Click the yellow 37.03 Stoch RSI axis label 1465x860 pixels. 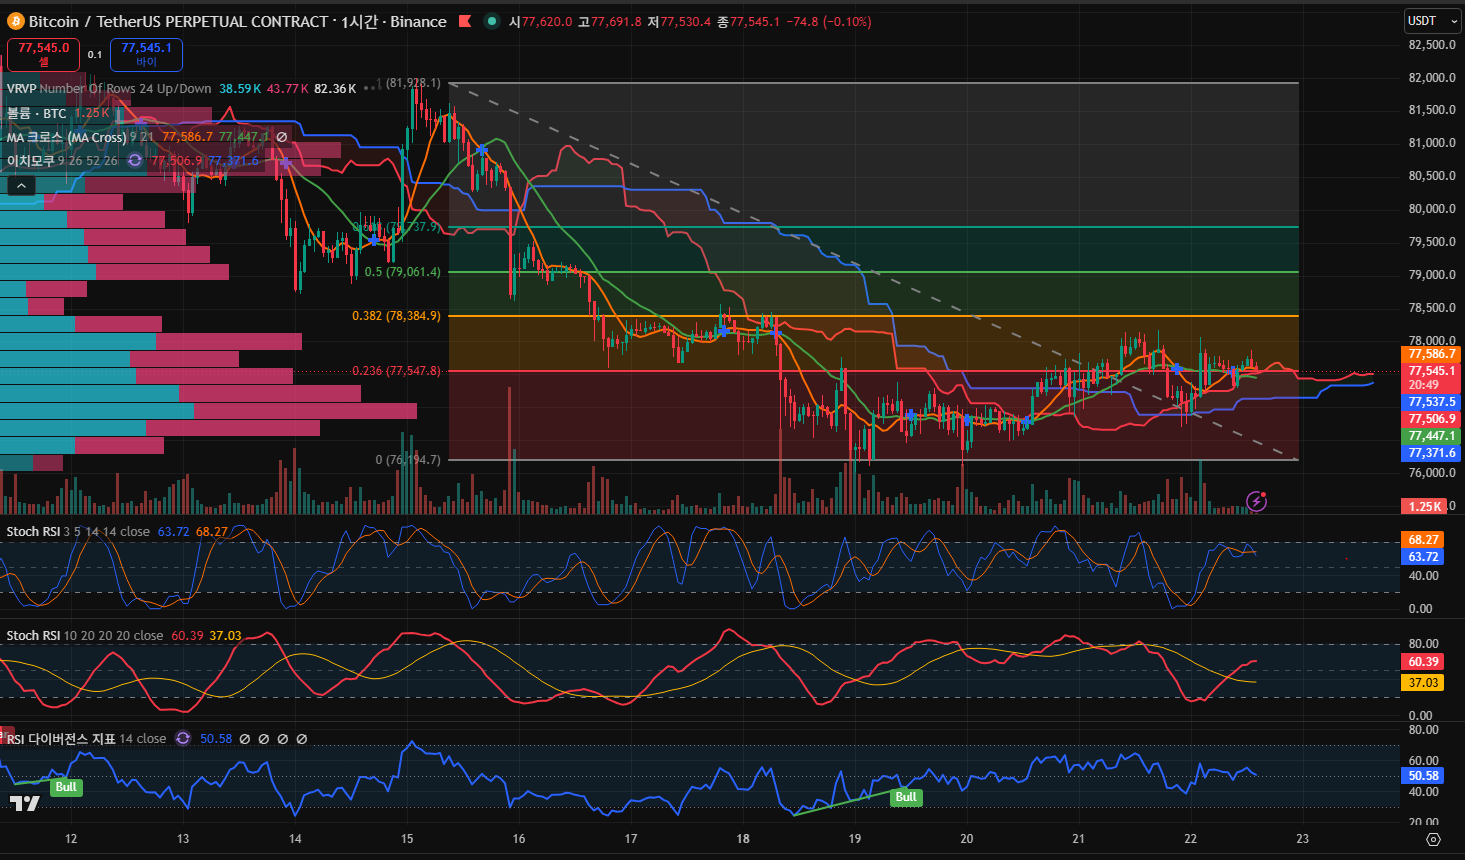1423,683
